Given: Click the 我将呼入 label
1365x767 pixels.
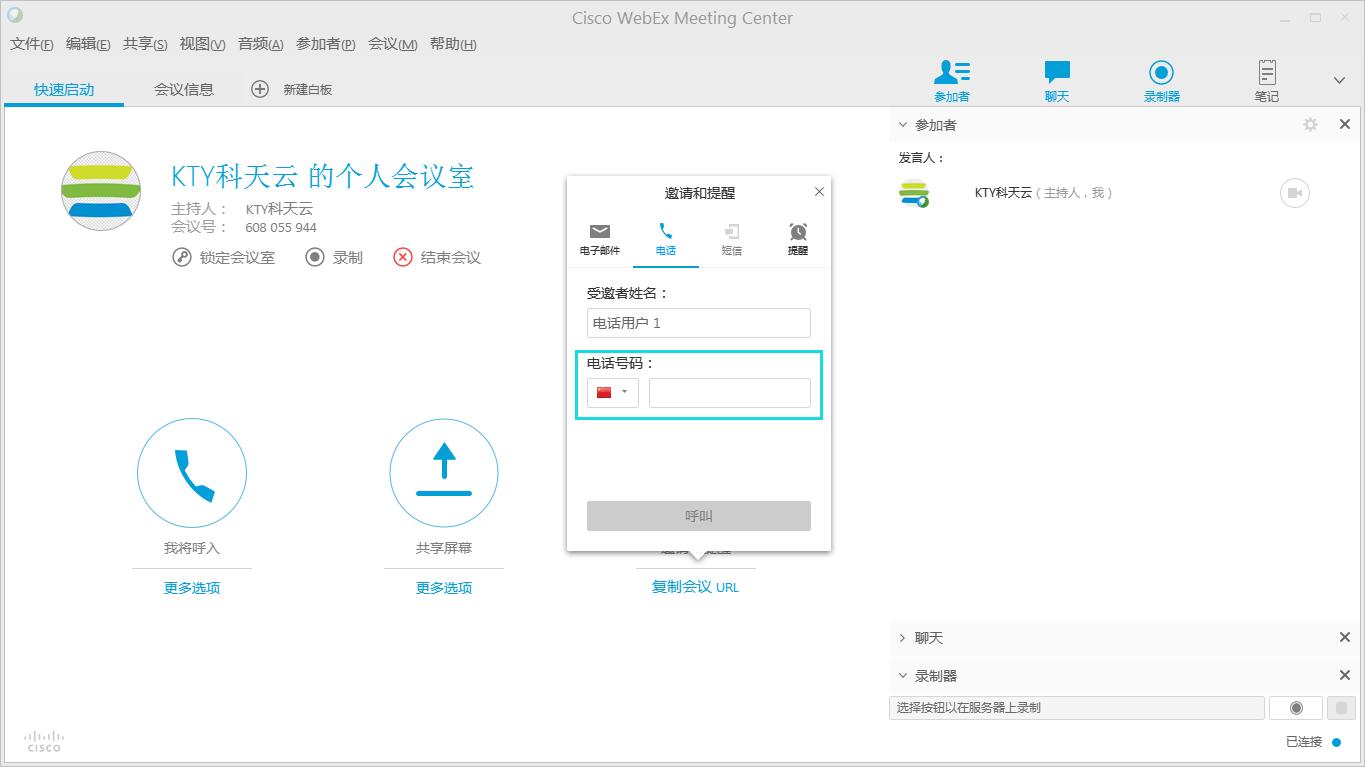Looking at the screenshot, I should click(192, 548).
